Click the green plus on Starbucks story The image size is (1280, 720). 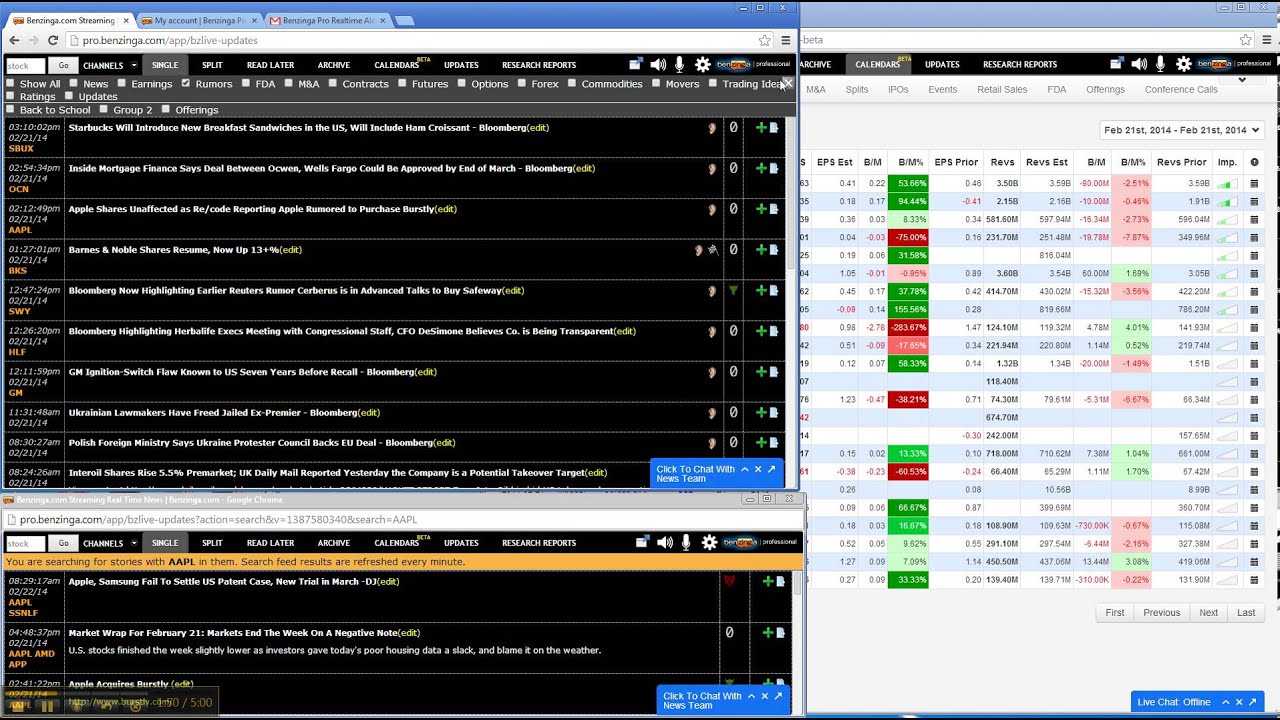(761, 128)
